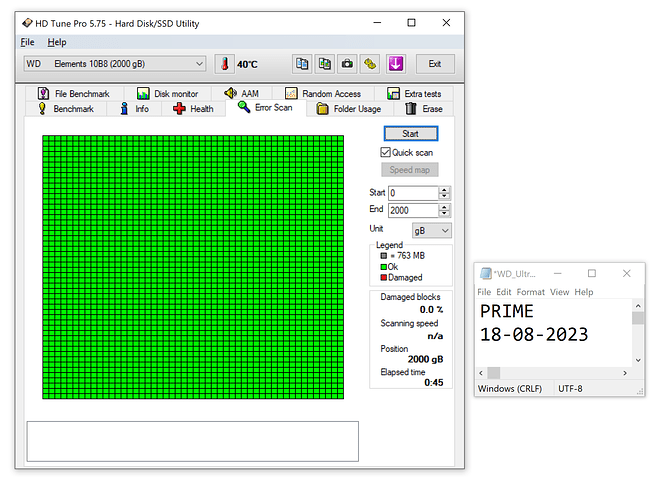Click Notepad horizontal scroll right arrow
The width and height of the screenshot is (663, 500).
(x=625, y=373)
